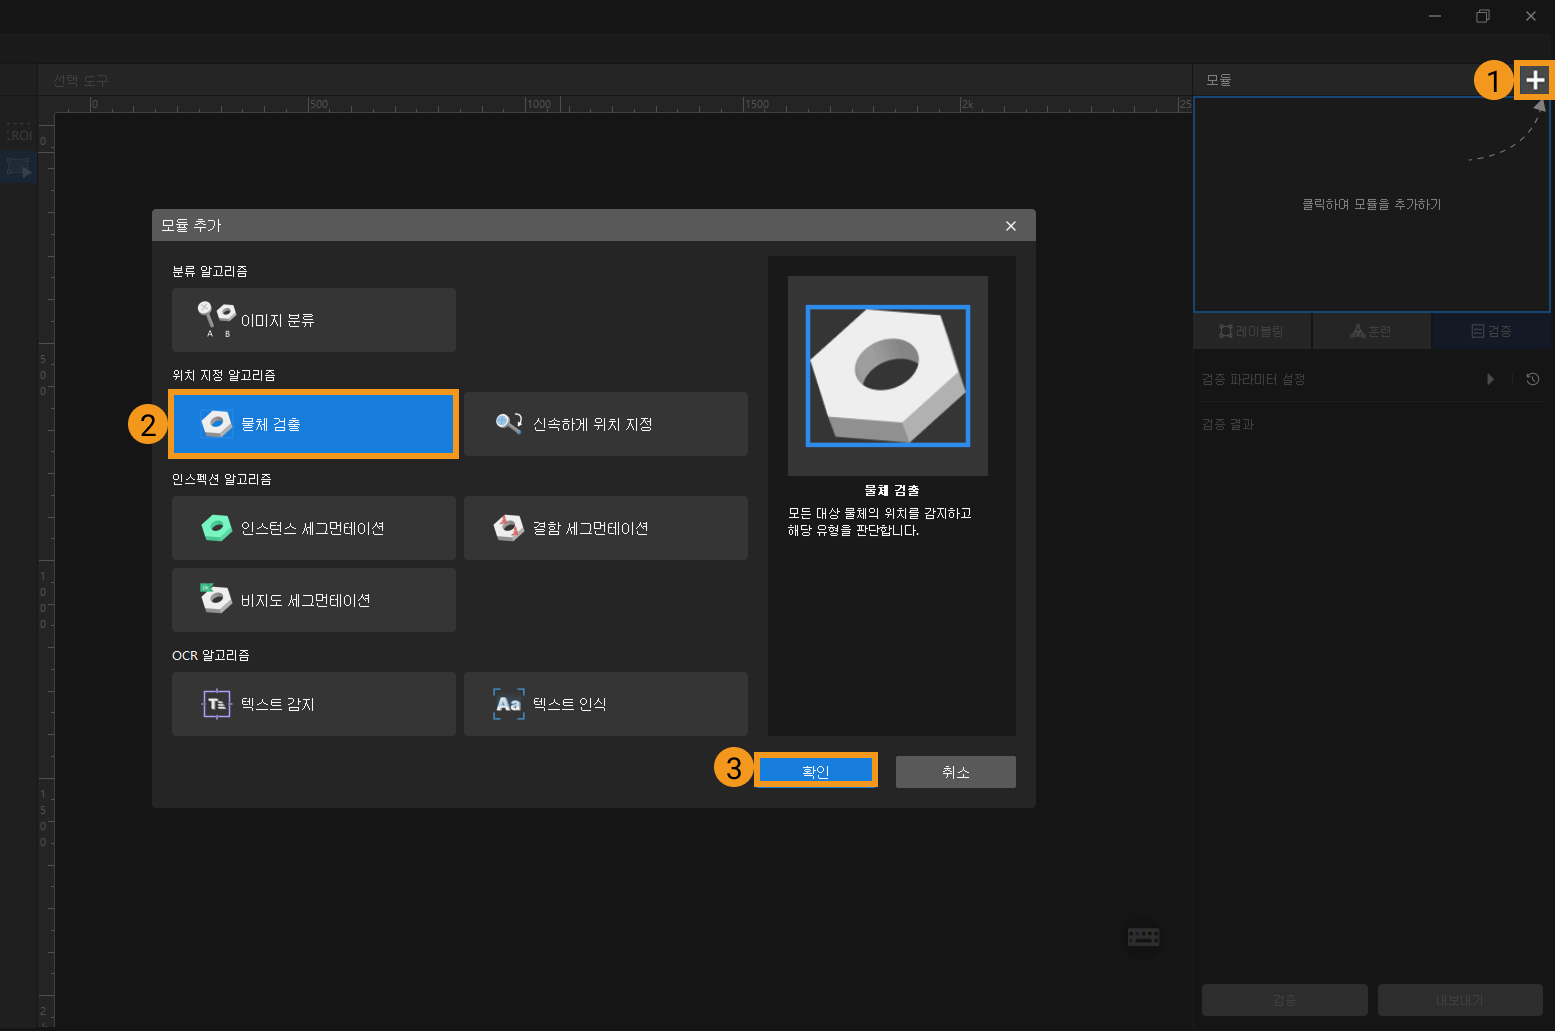Click the 내보내기 export button

click(x=1460, y=1000)
